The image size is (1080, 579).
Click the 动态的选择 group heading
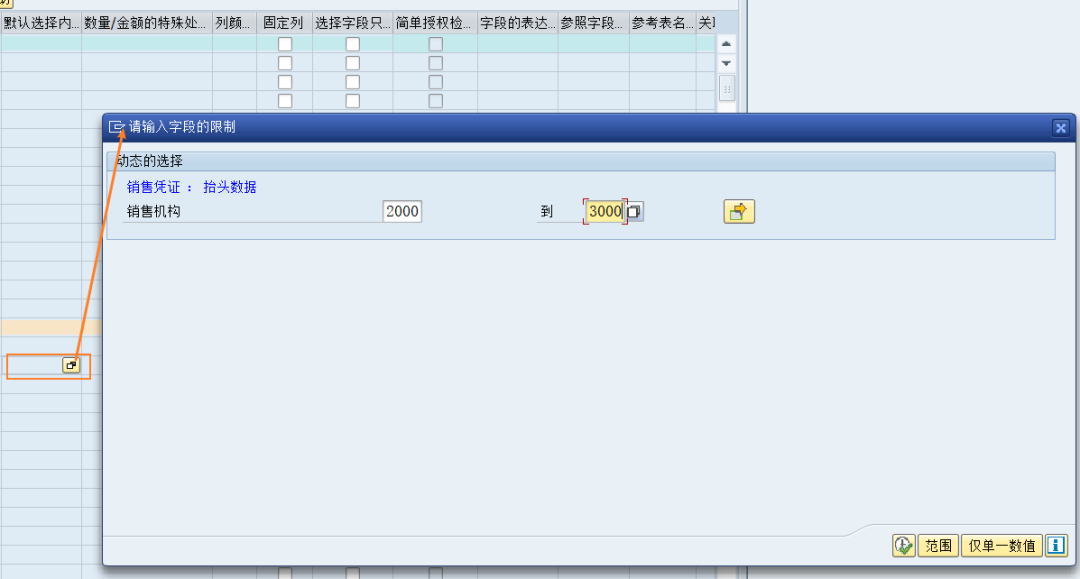(x=149, y=161)
